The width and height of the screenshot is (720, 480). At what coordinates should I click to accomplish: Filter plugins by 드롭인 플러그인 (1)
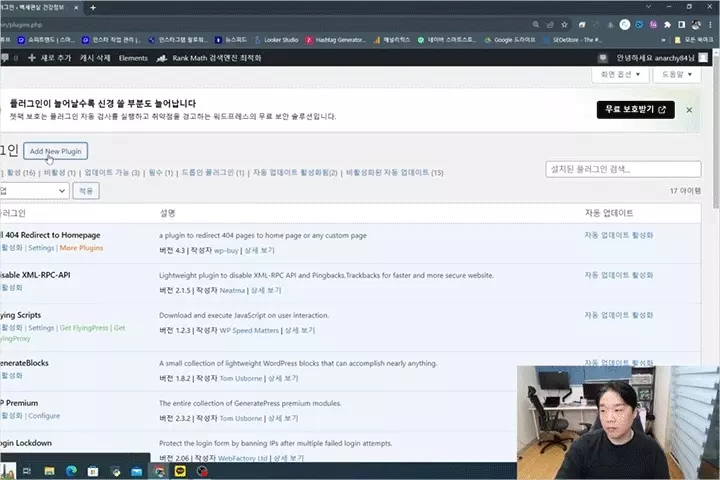tap(213, 173)
